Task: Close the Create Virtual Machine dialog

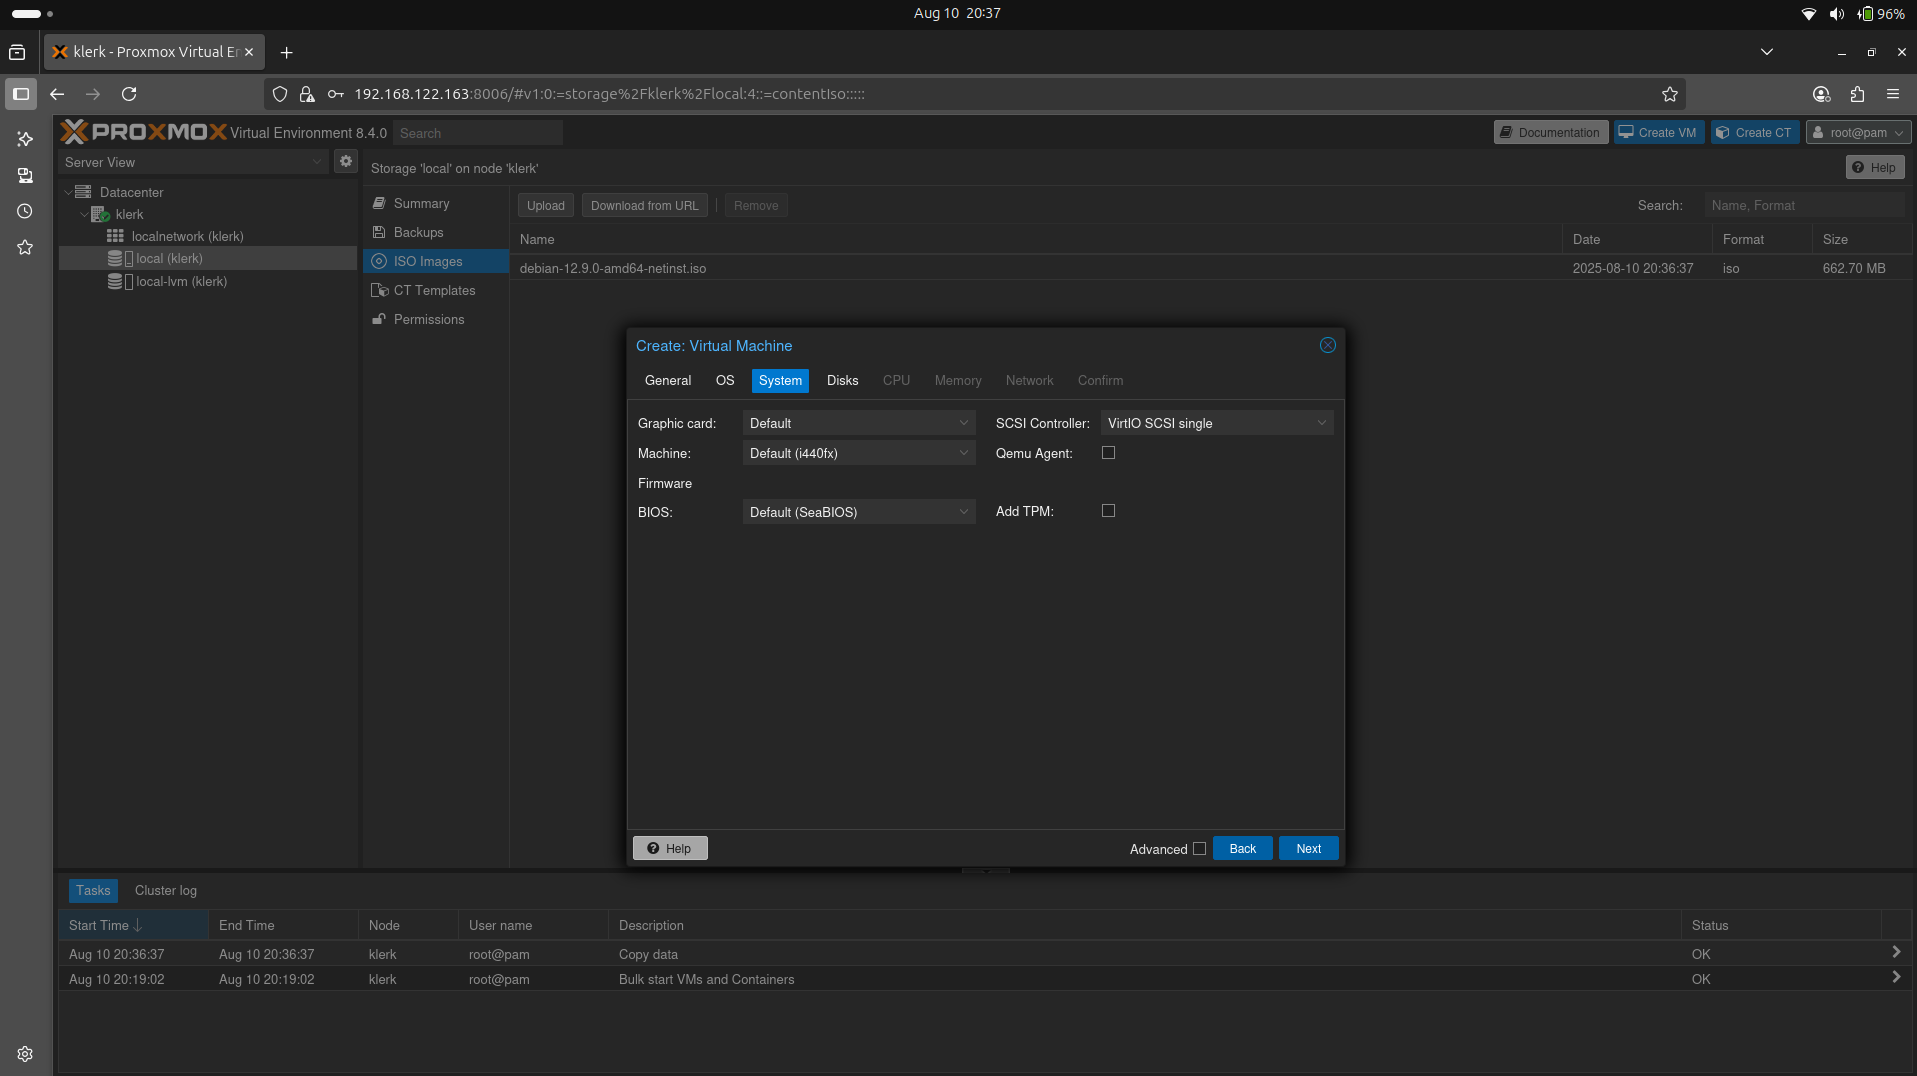Action: pos(1327,345)
